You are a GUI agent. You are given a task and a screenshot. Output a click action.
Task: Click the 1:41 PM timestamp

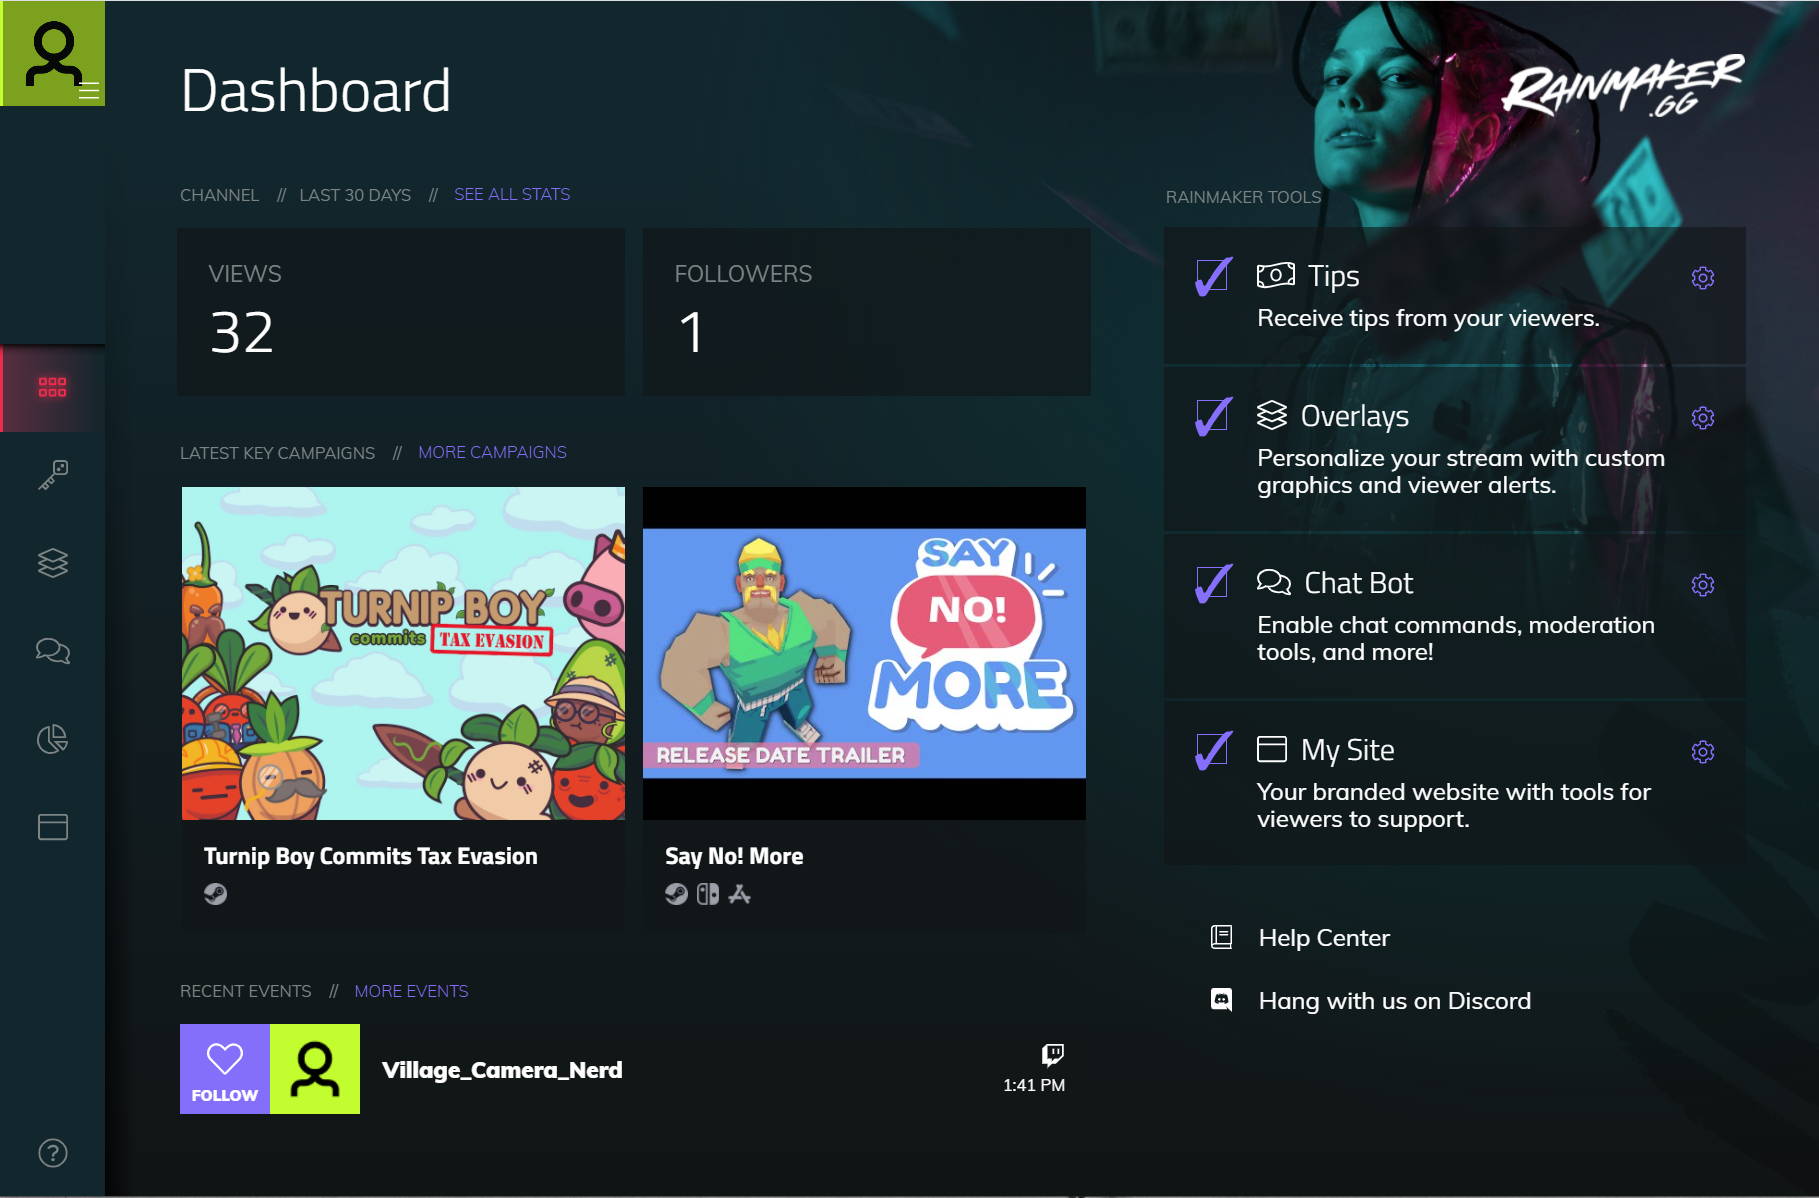point(1034,1085)
